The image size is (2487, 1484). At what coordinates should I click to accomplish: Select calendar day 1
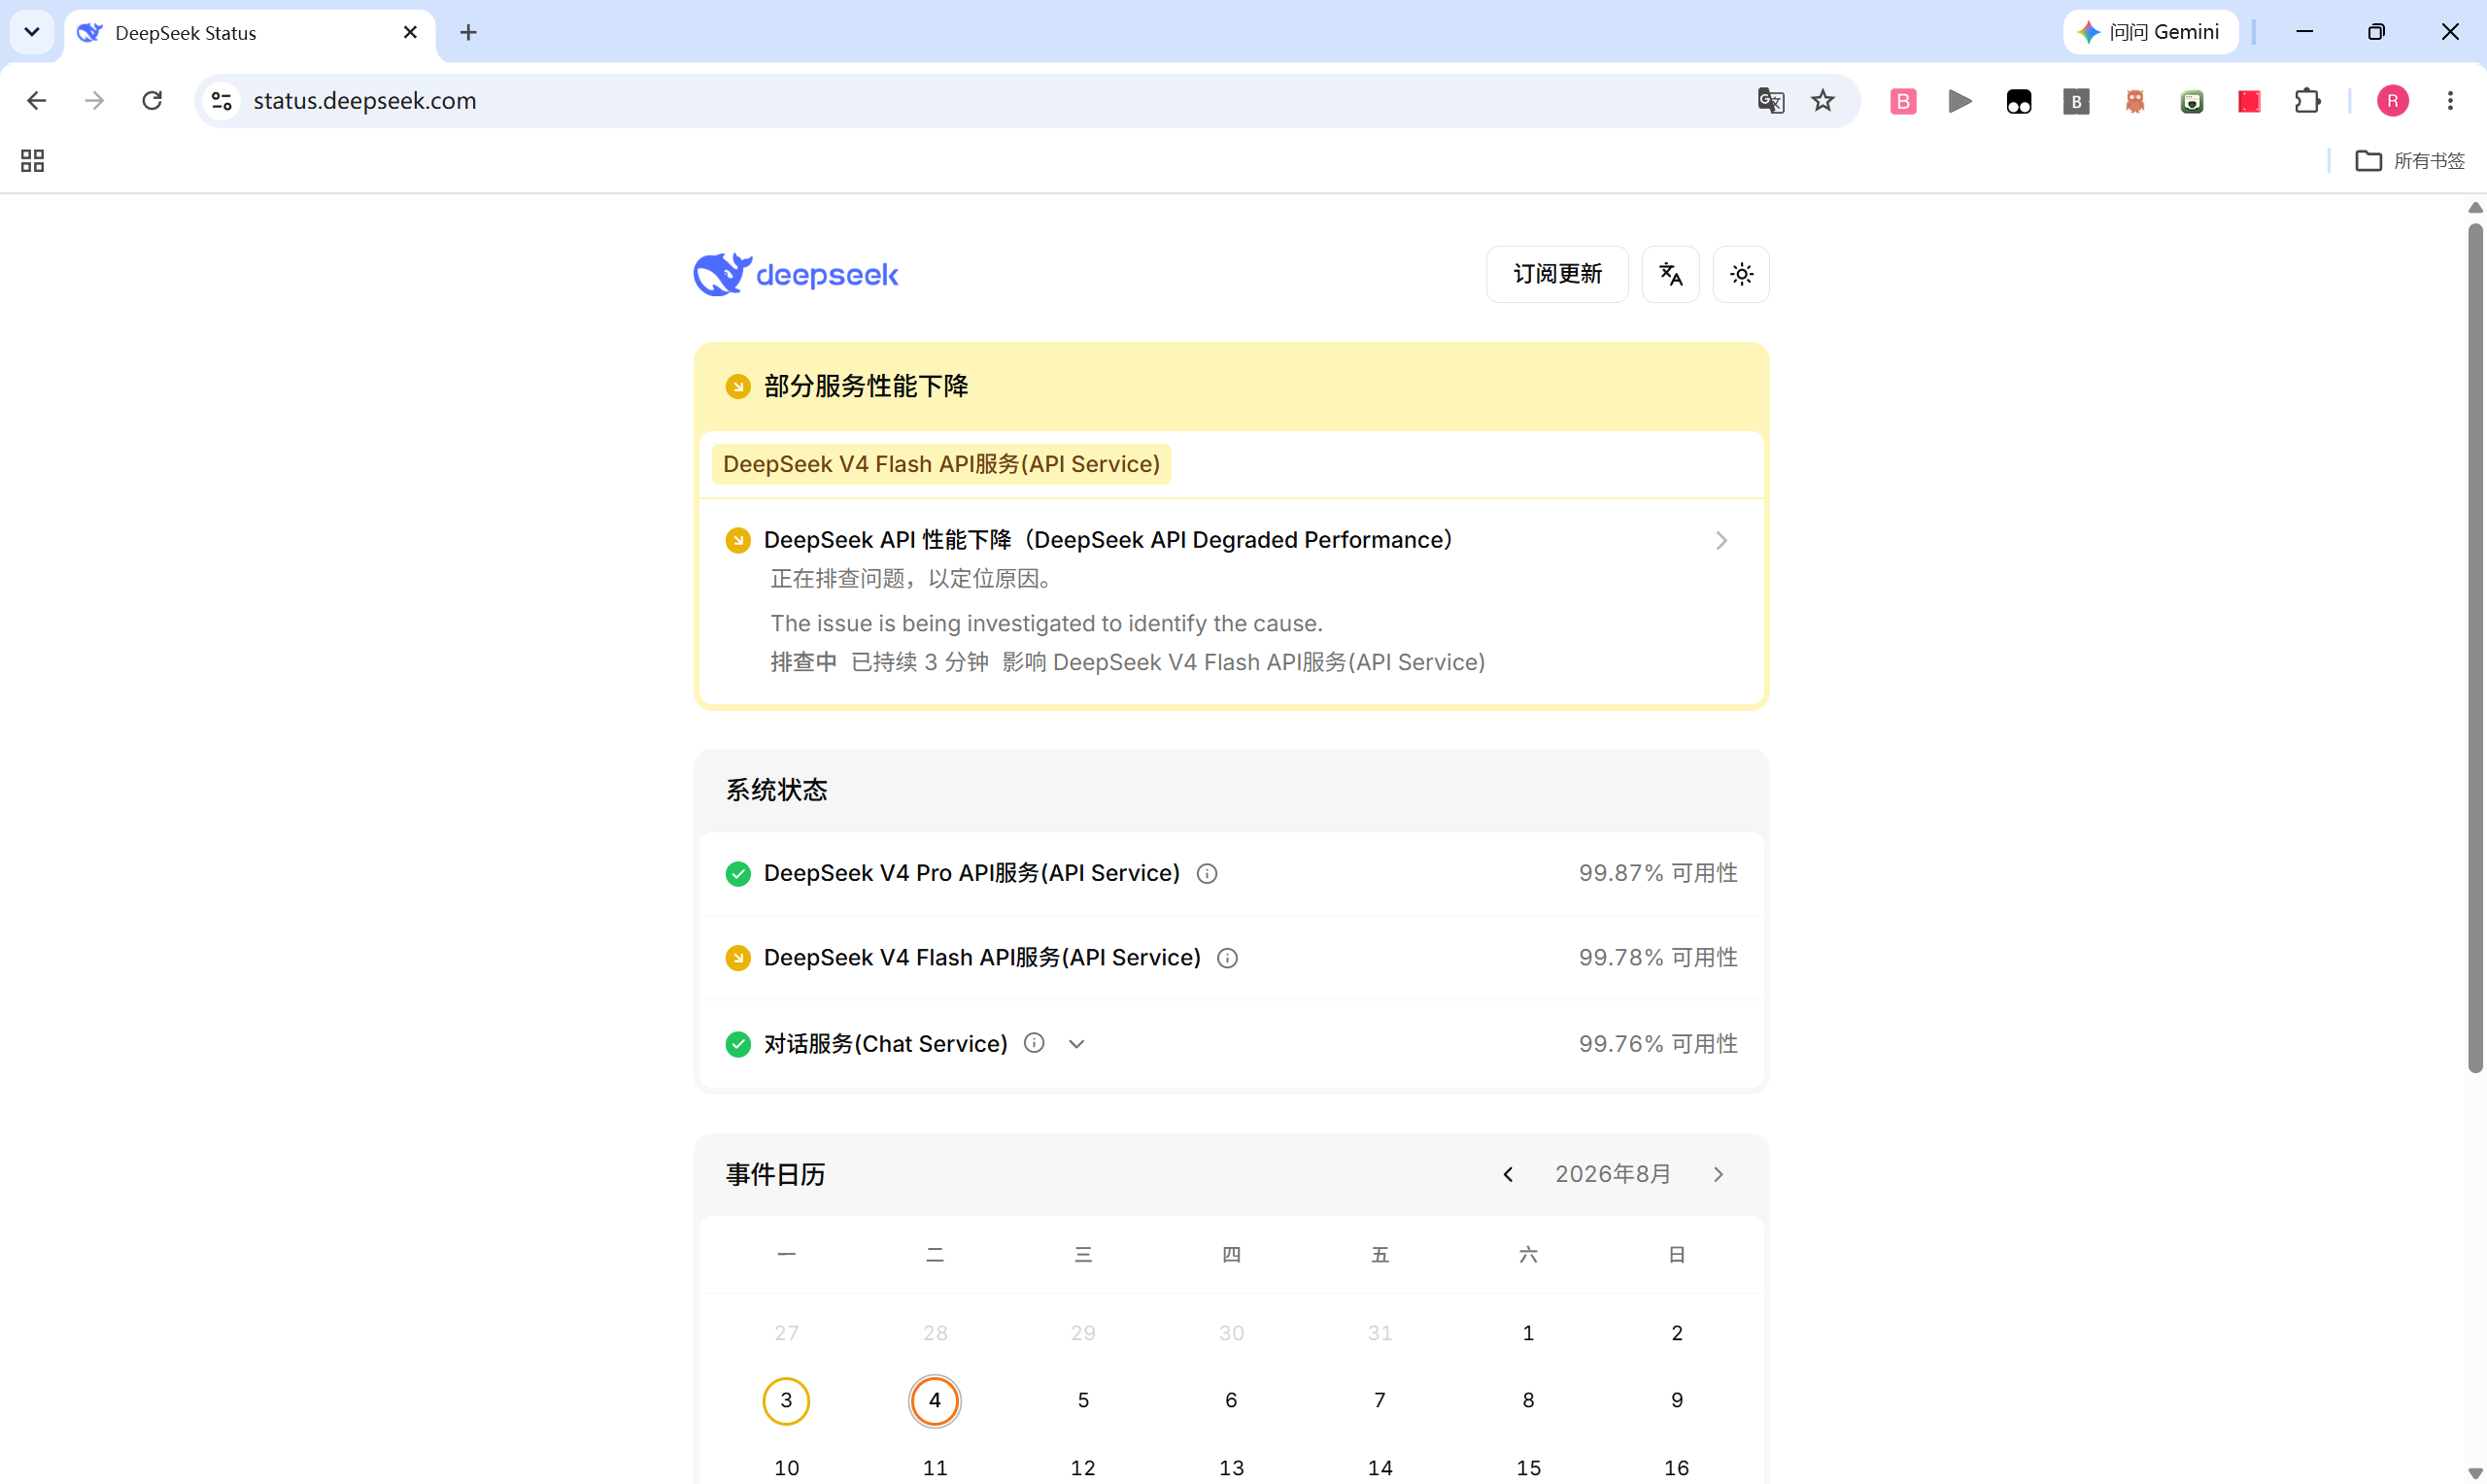(1528, 1333)
